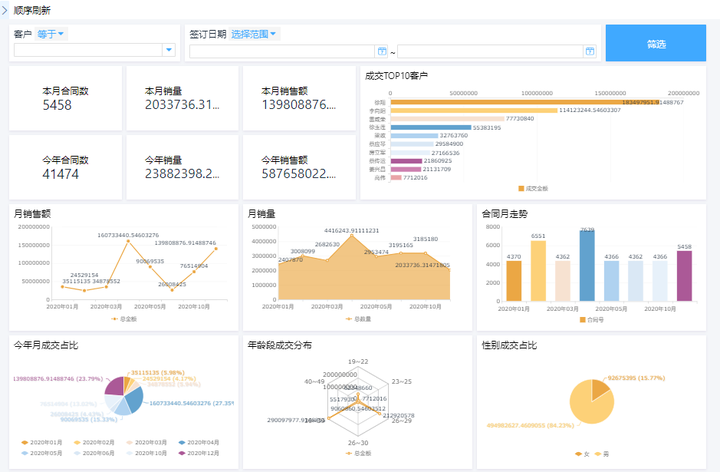This screenshot has width=720, height=472.
Task: Select the 今年销售额 card
Action: 299,167
